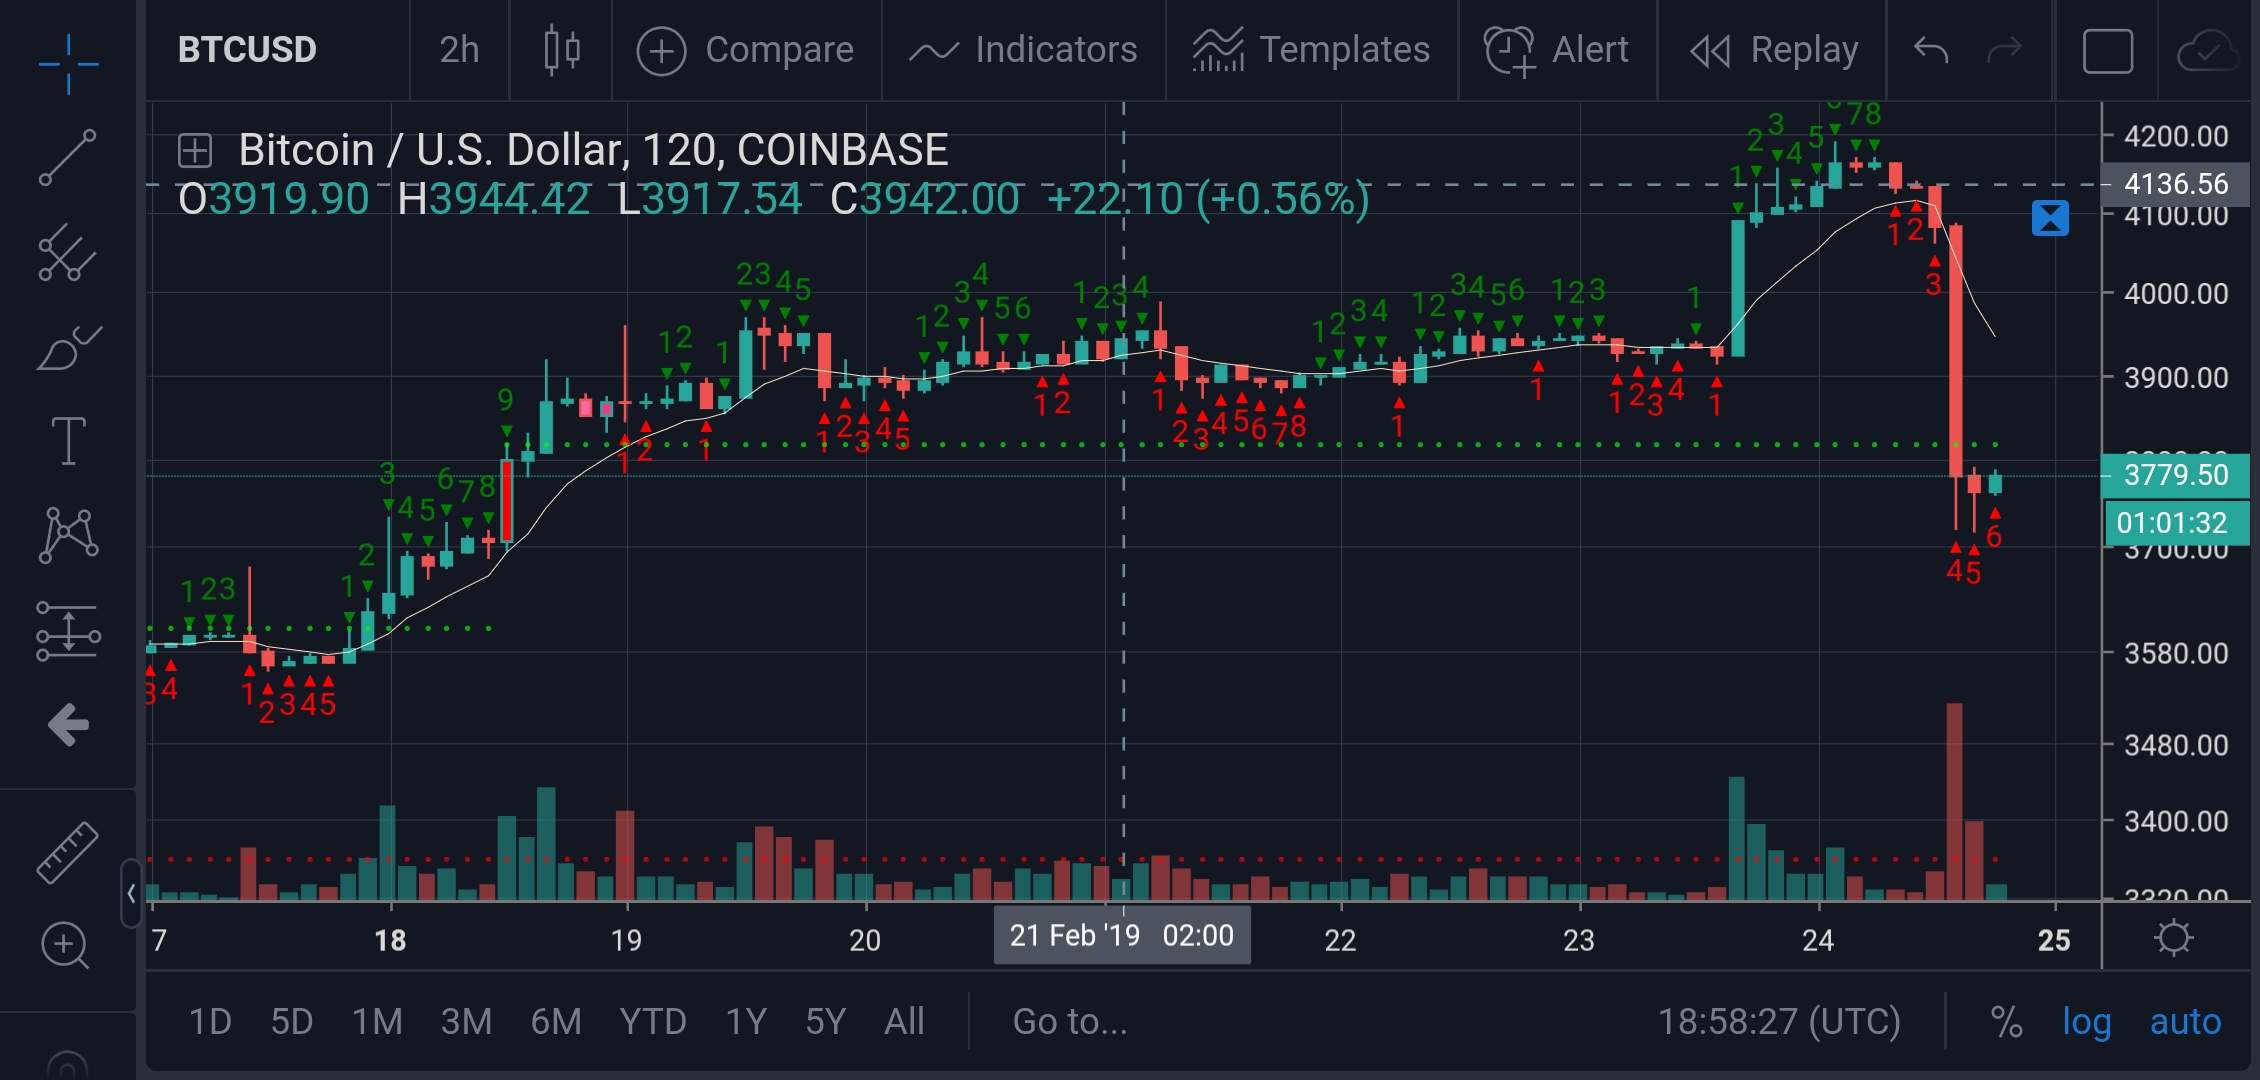The width and height of the screenshot is (2260, 1080).
Task: Open the 2h interval dropdown
Action: [459, 50]
